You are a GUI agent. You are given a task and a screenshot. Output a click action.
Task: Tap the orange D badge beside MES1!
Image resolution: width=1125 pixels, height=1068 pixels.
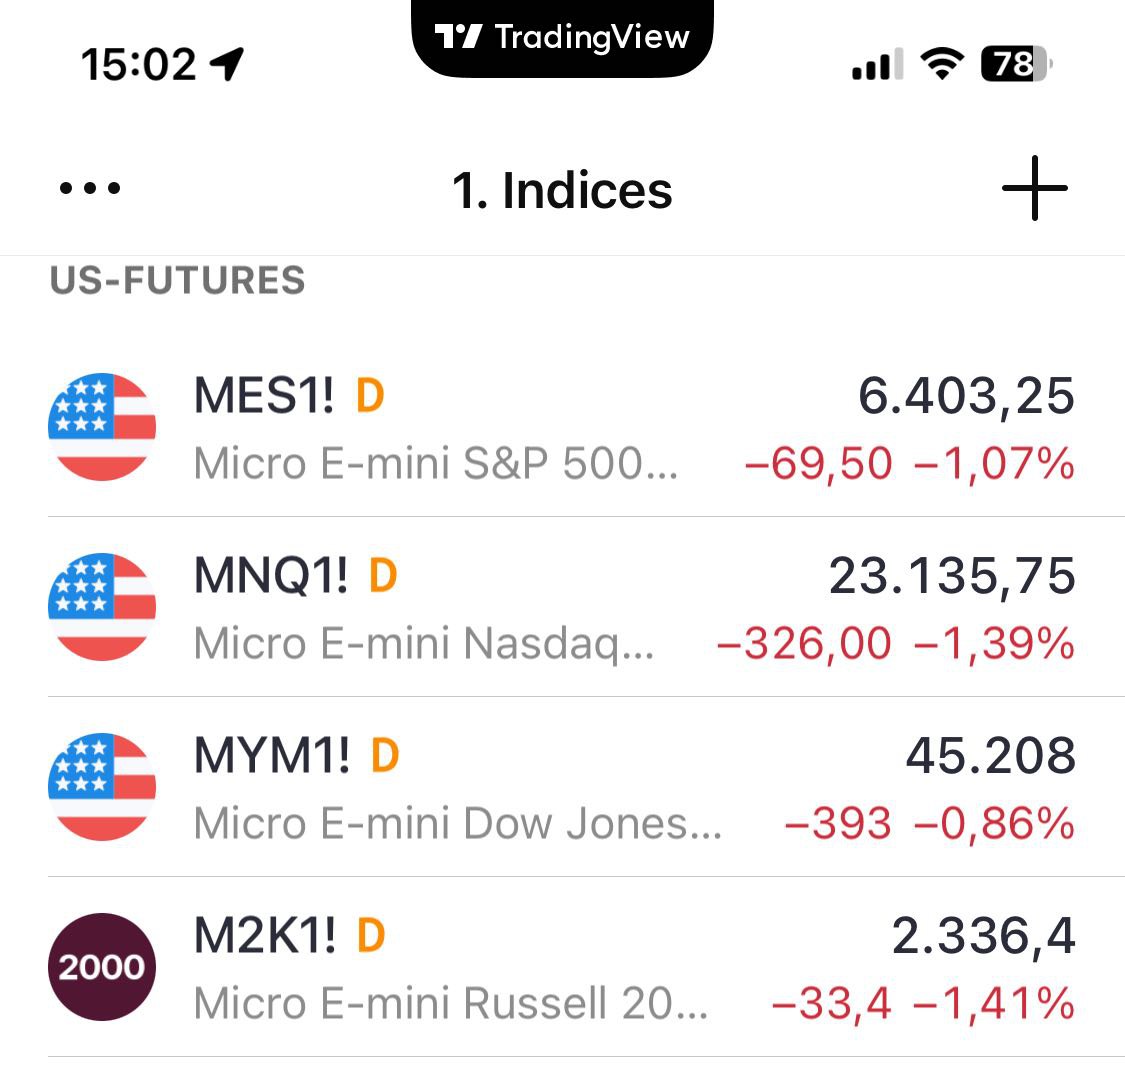point(370,397)
